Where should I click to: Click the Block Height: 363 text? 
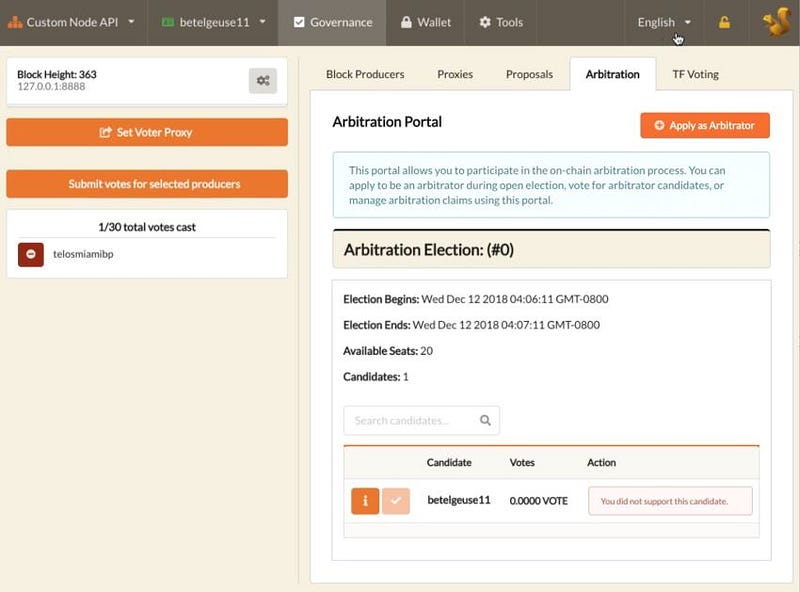[x=57, y=74]
